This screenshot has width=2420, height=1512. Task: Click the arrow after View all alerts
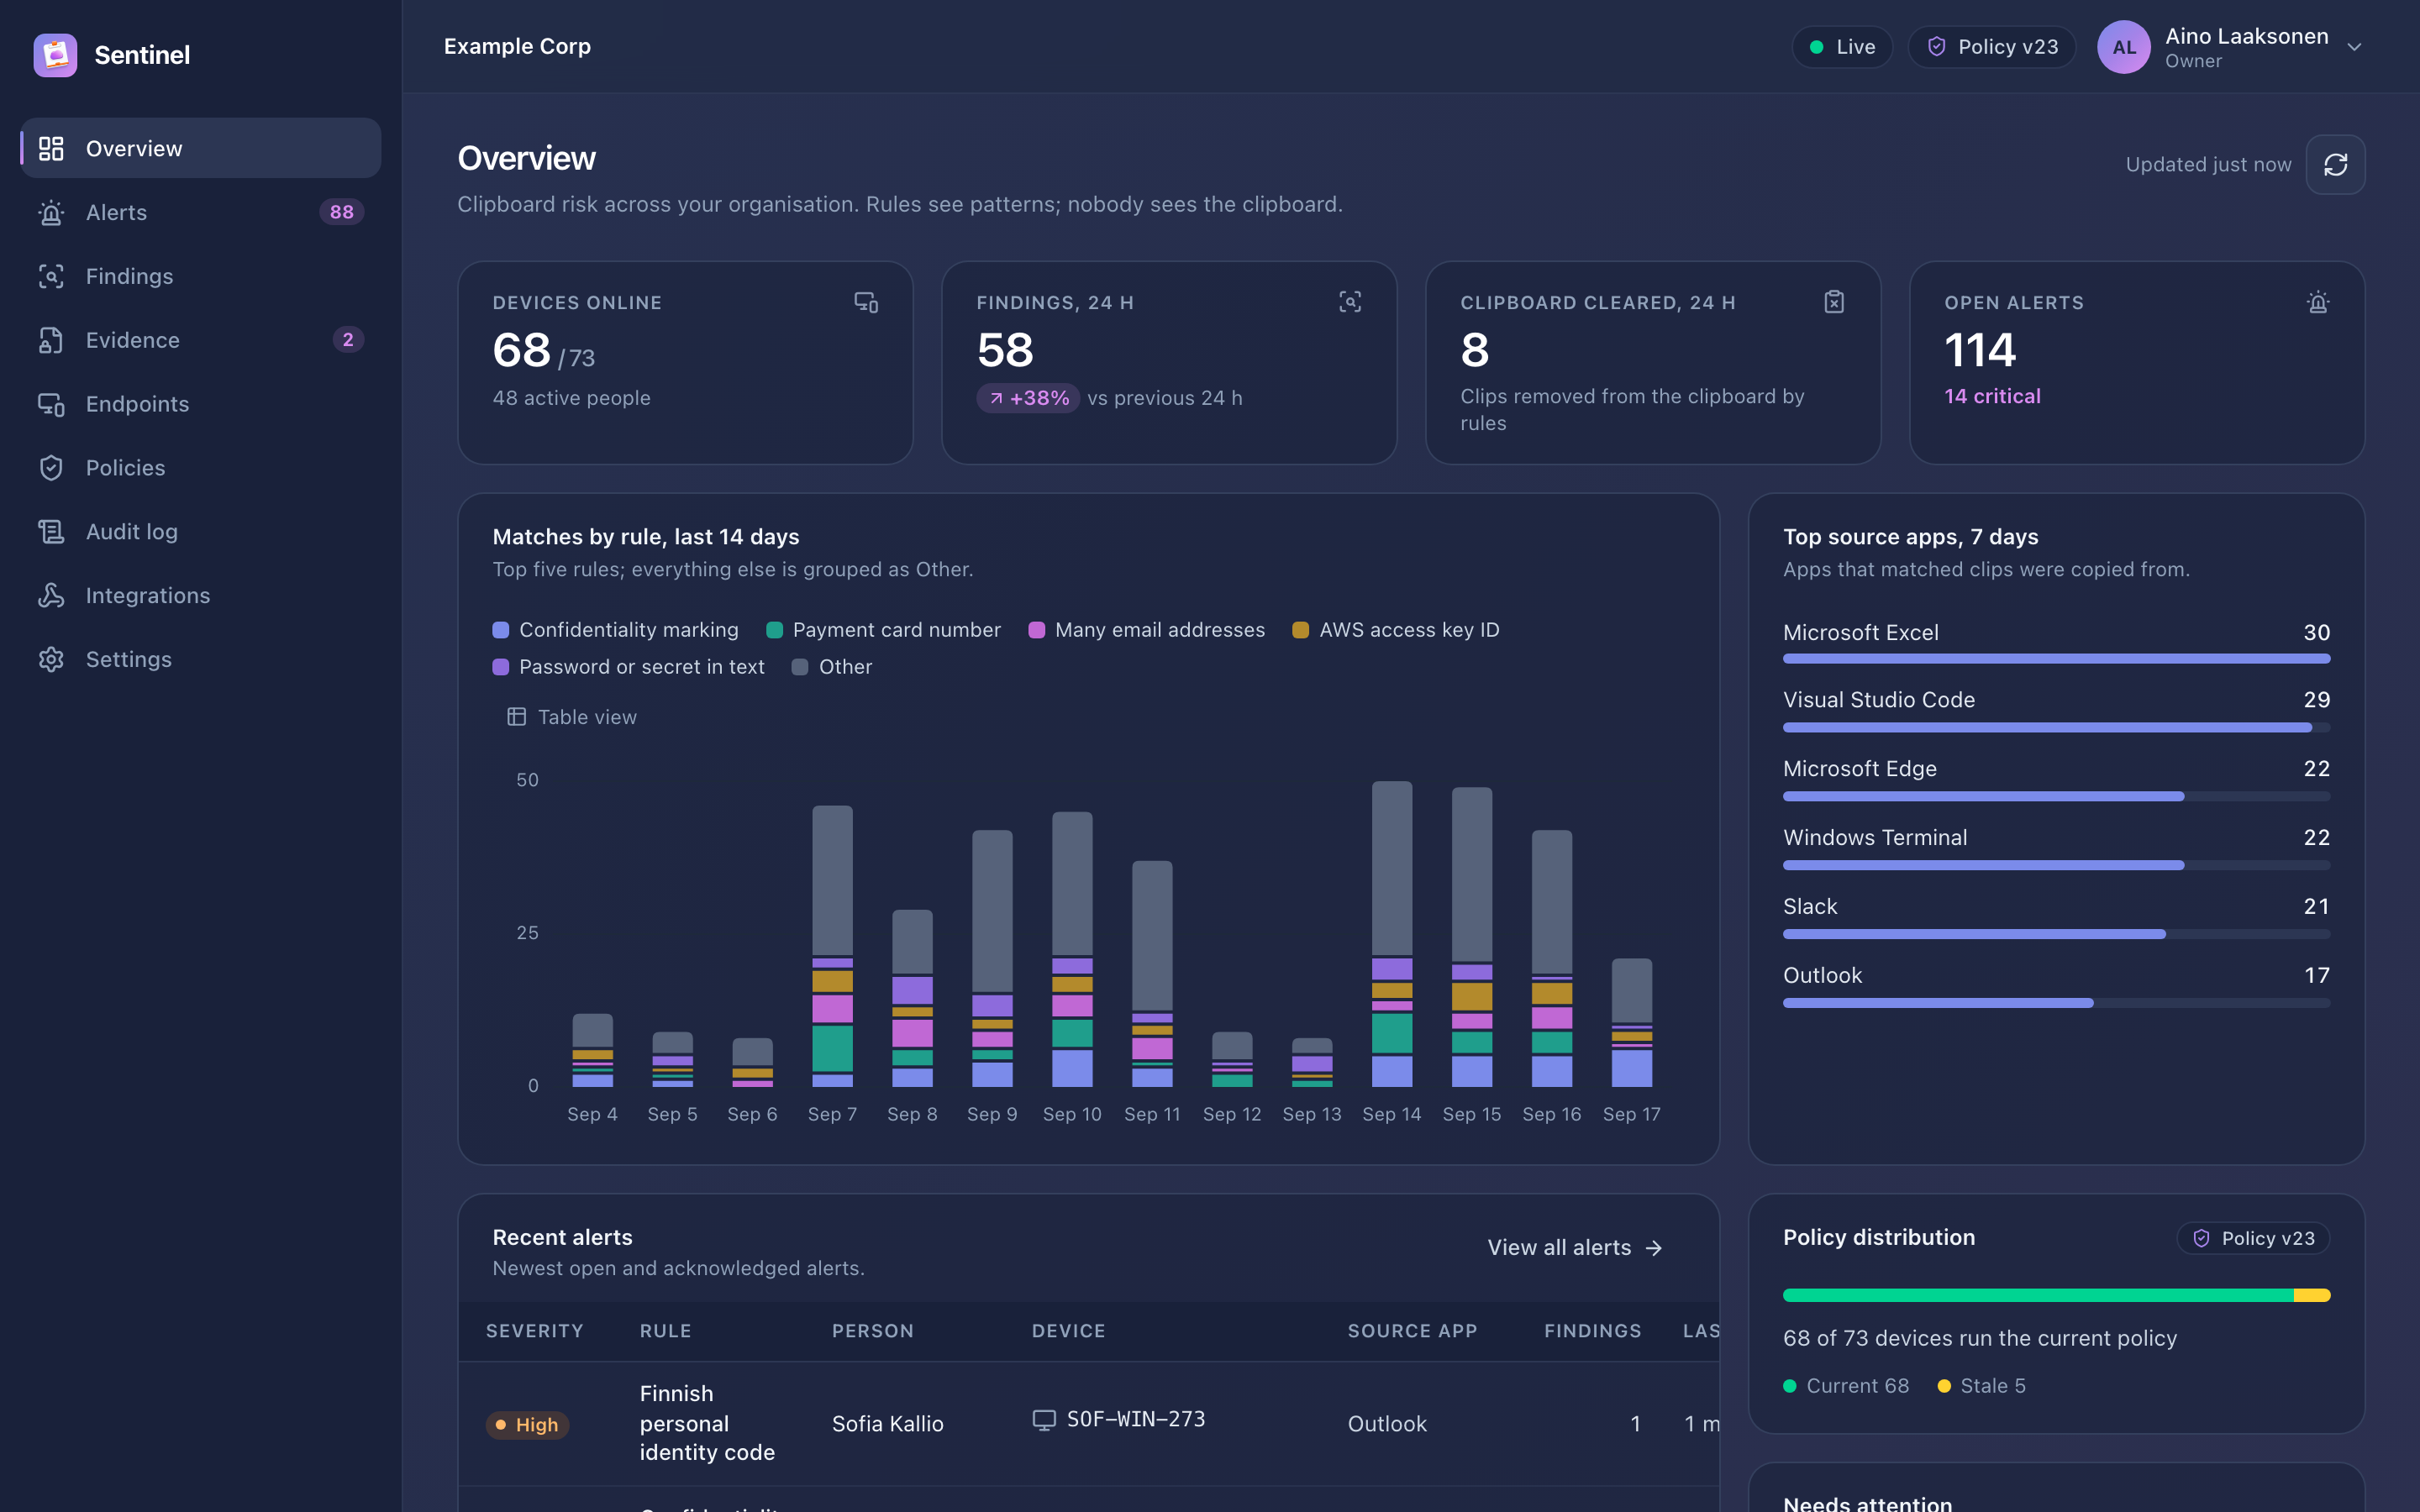click(1654, 1248)
